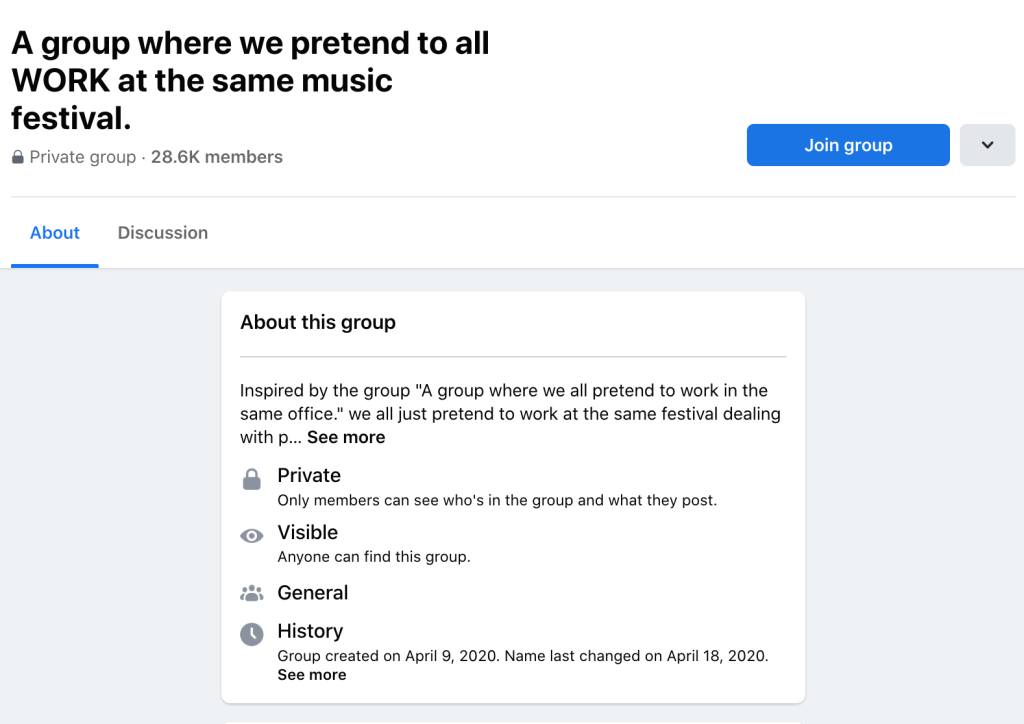Screen dimensions: 1024x724
Task: Open the chevron dropdown beside Join group
Action: pyautogui.click(x=987, y=145)
